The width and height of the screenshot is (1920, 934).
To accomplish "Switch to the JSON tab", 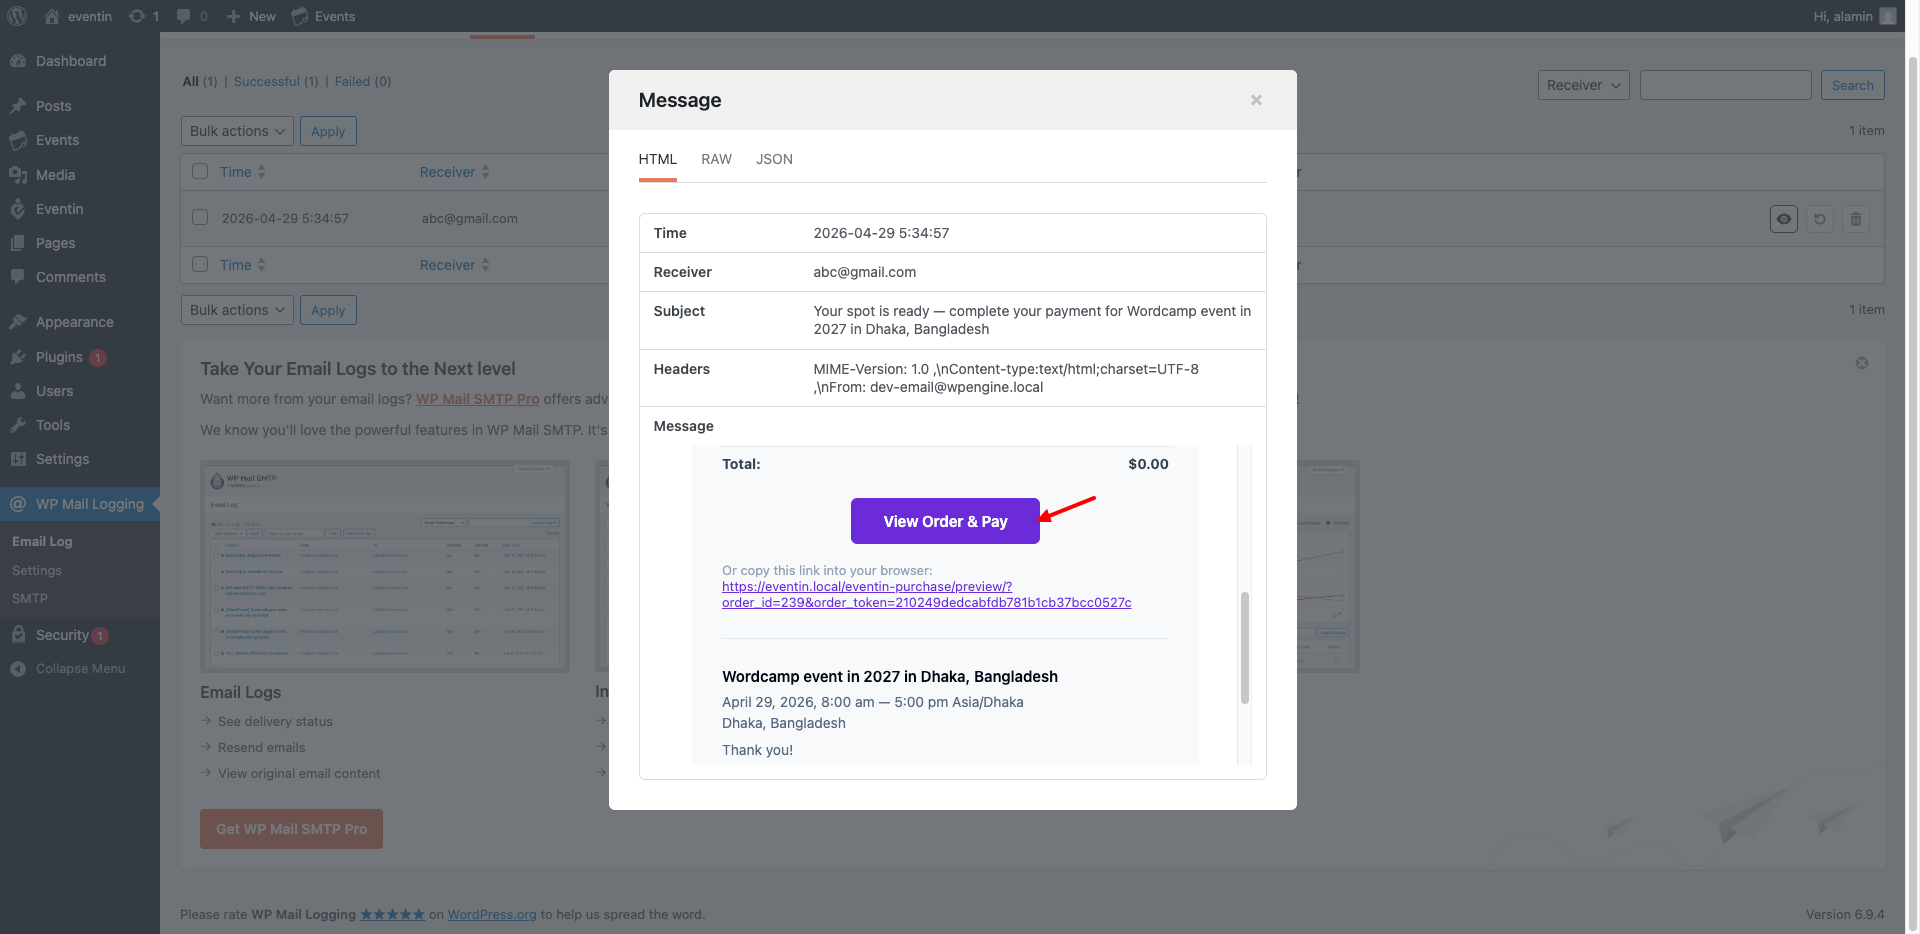I will [774, 159].
